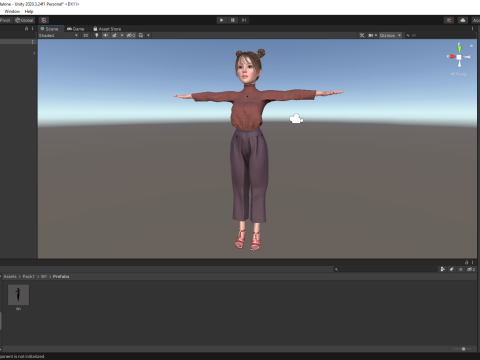This screenshot has width=480, height=360.
Task: Go to Assets in the breadcrumb
Action: point(10,277)
